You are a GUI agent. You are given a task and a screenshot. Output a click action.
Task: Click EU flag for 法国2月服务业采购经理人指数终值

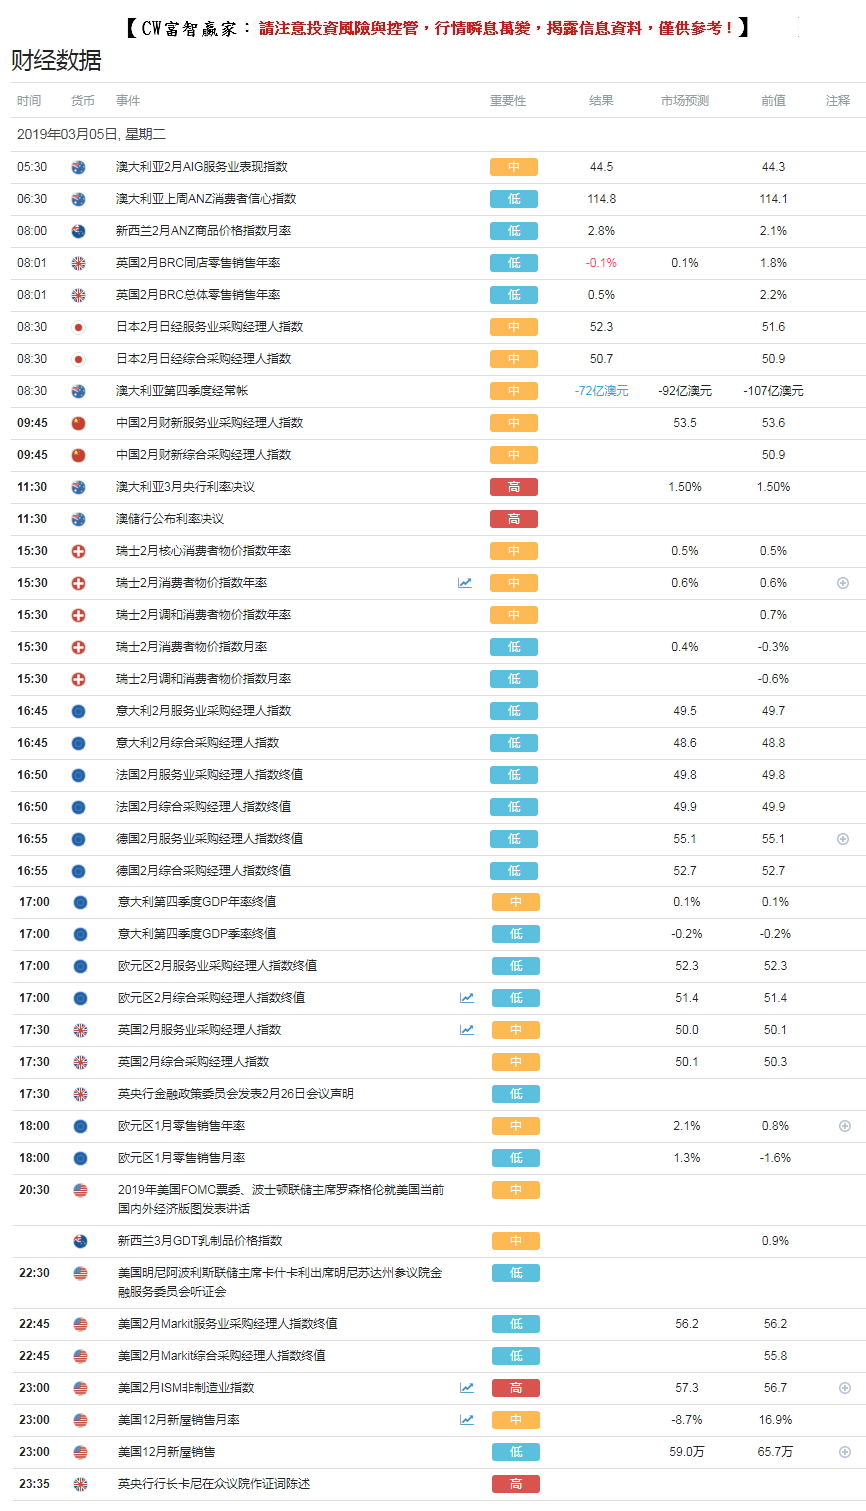[x=78, y=775]
